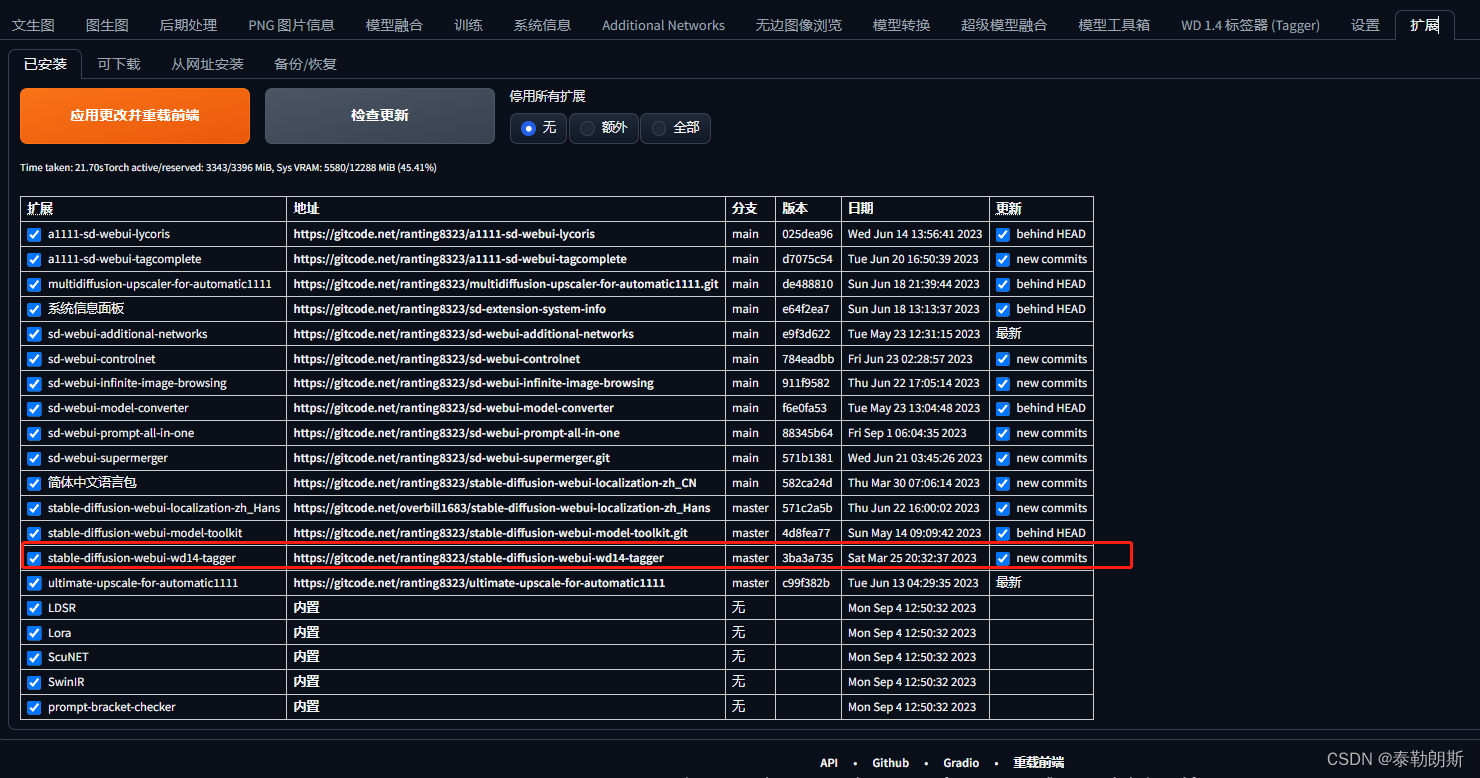1480x778 pixels.
Task: Open the stable-diffusion-webui-wd14-tagger gitcode URL
Action: 479,558
